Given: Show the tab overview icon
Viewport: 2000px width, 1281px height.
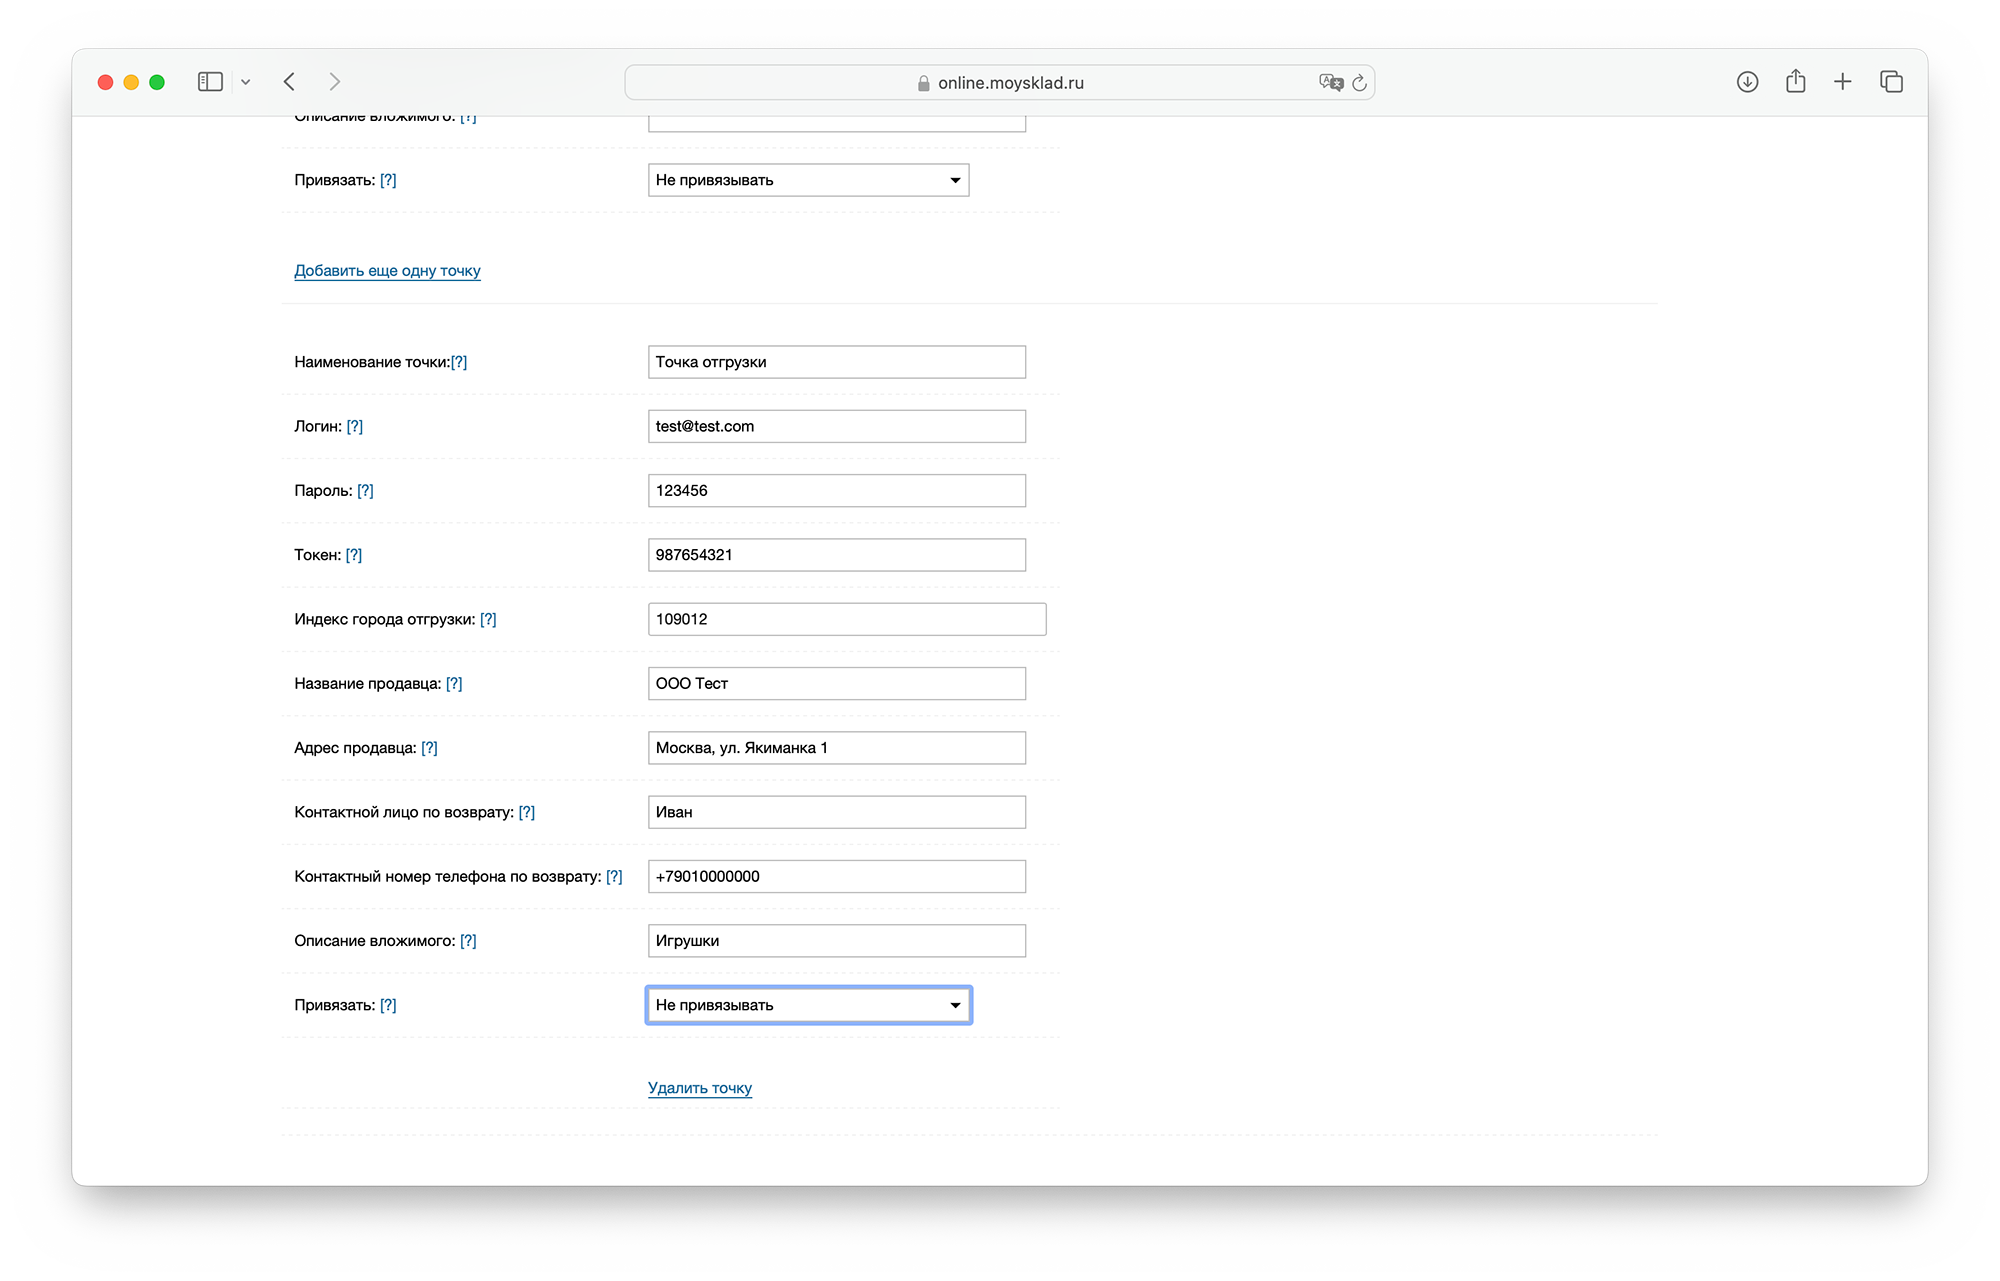Looking at the screenshot, I should (x=1891, y=82).
